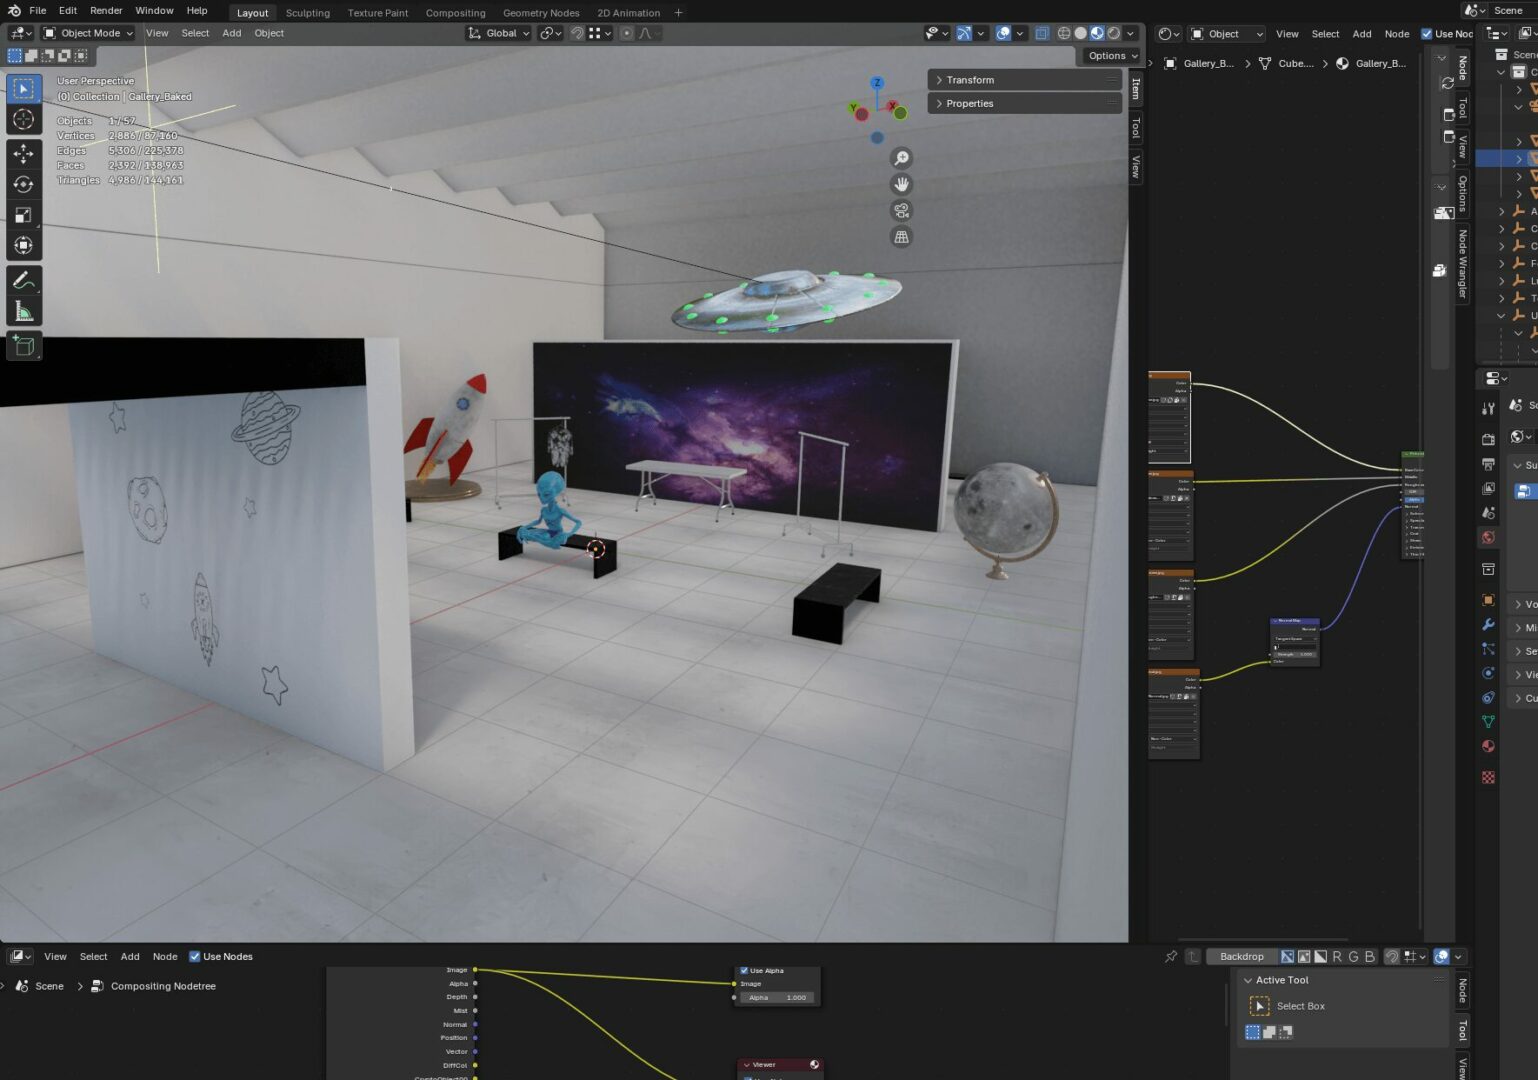Switch to the Sculpting workspace tab
Viewport: 1538px width, 1080px height.
(307, 13)
